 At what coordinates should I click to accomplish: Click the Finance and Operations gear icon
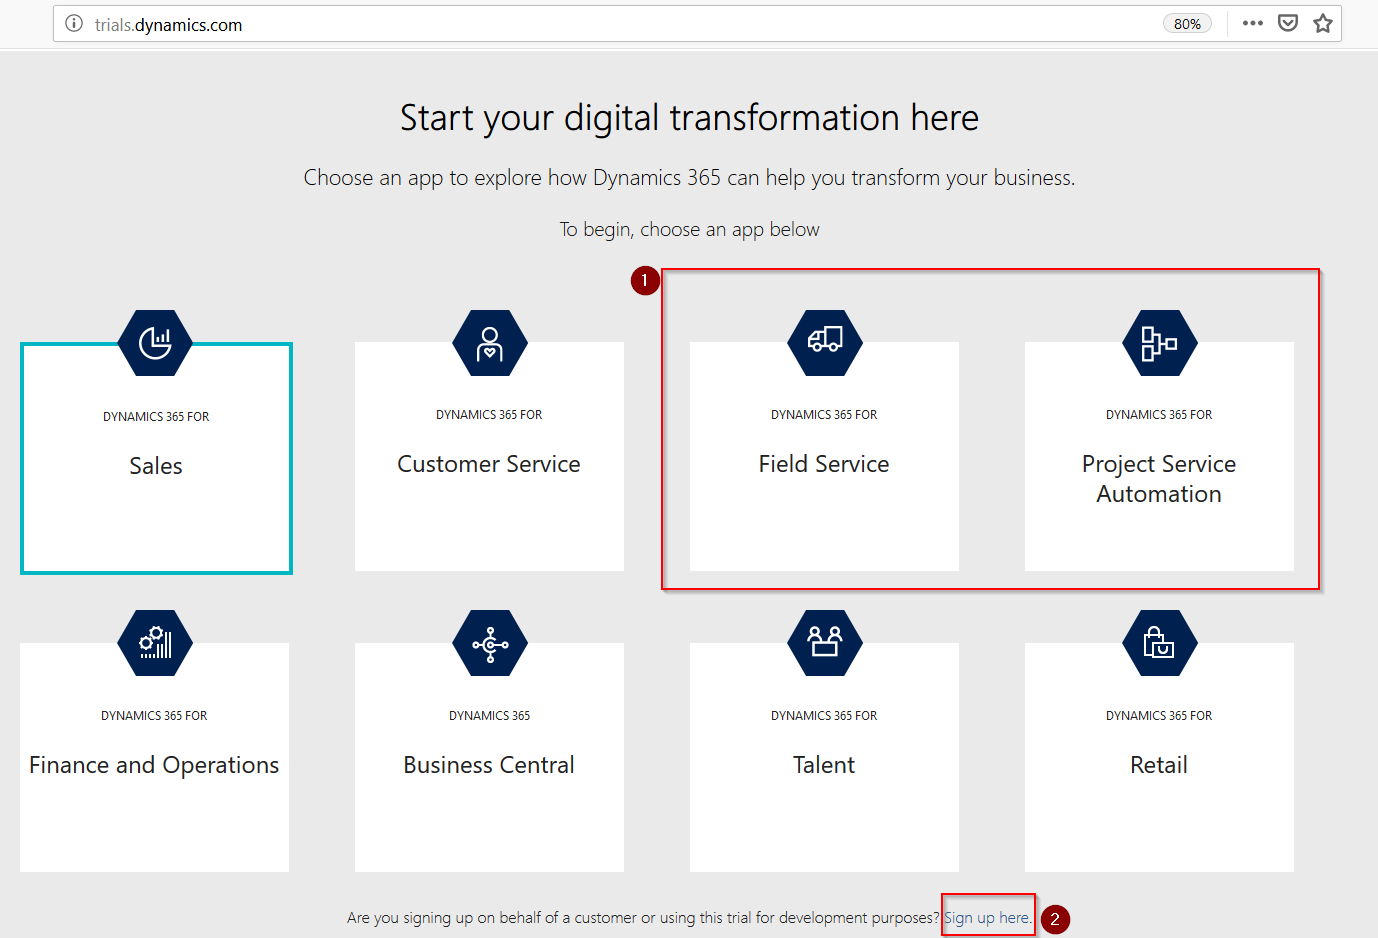[x=155, y=643]
